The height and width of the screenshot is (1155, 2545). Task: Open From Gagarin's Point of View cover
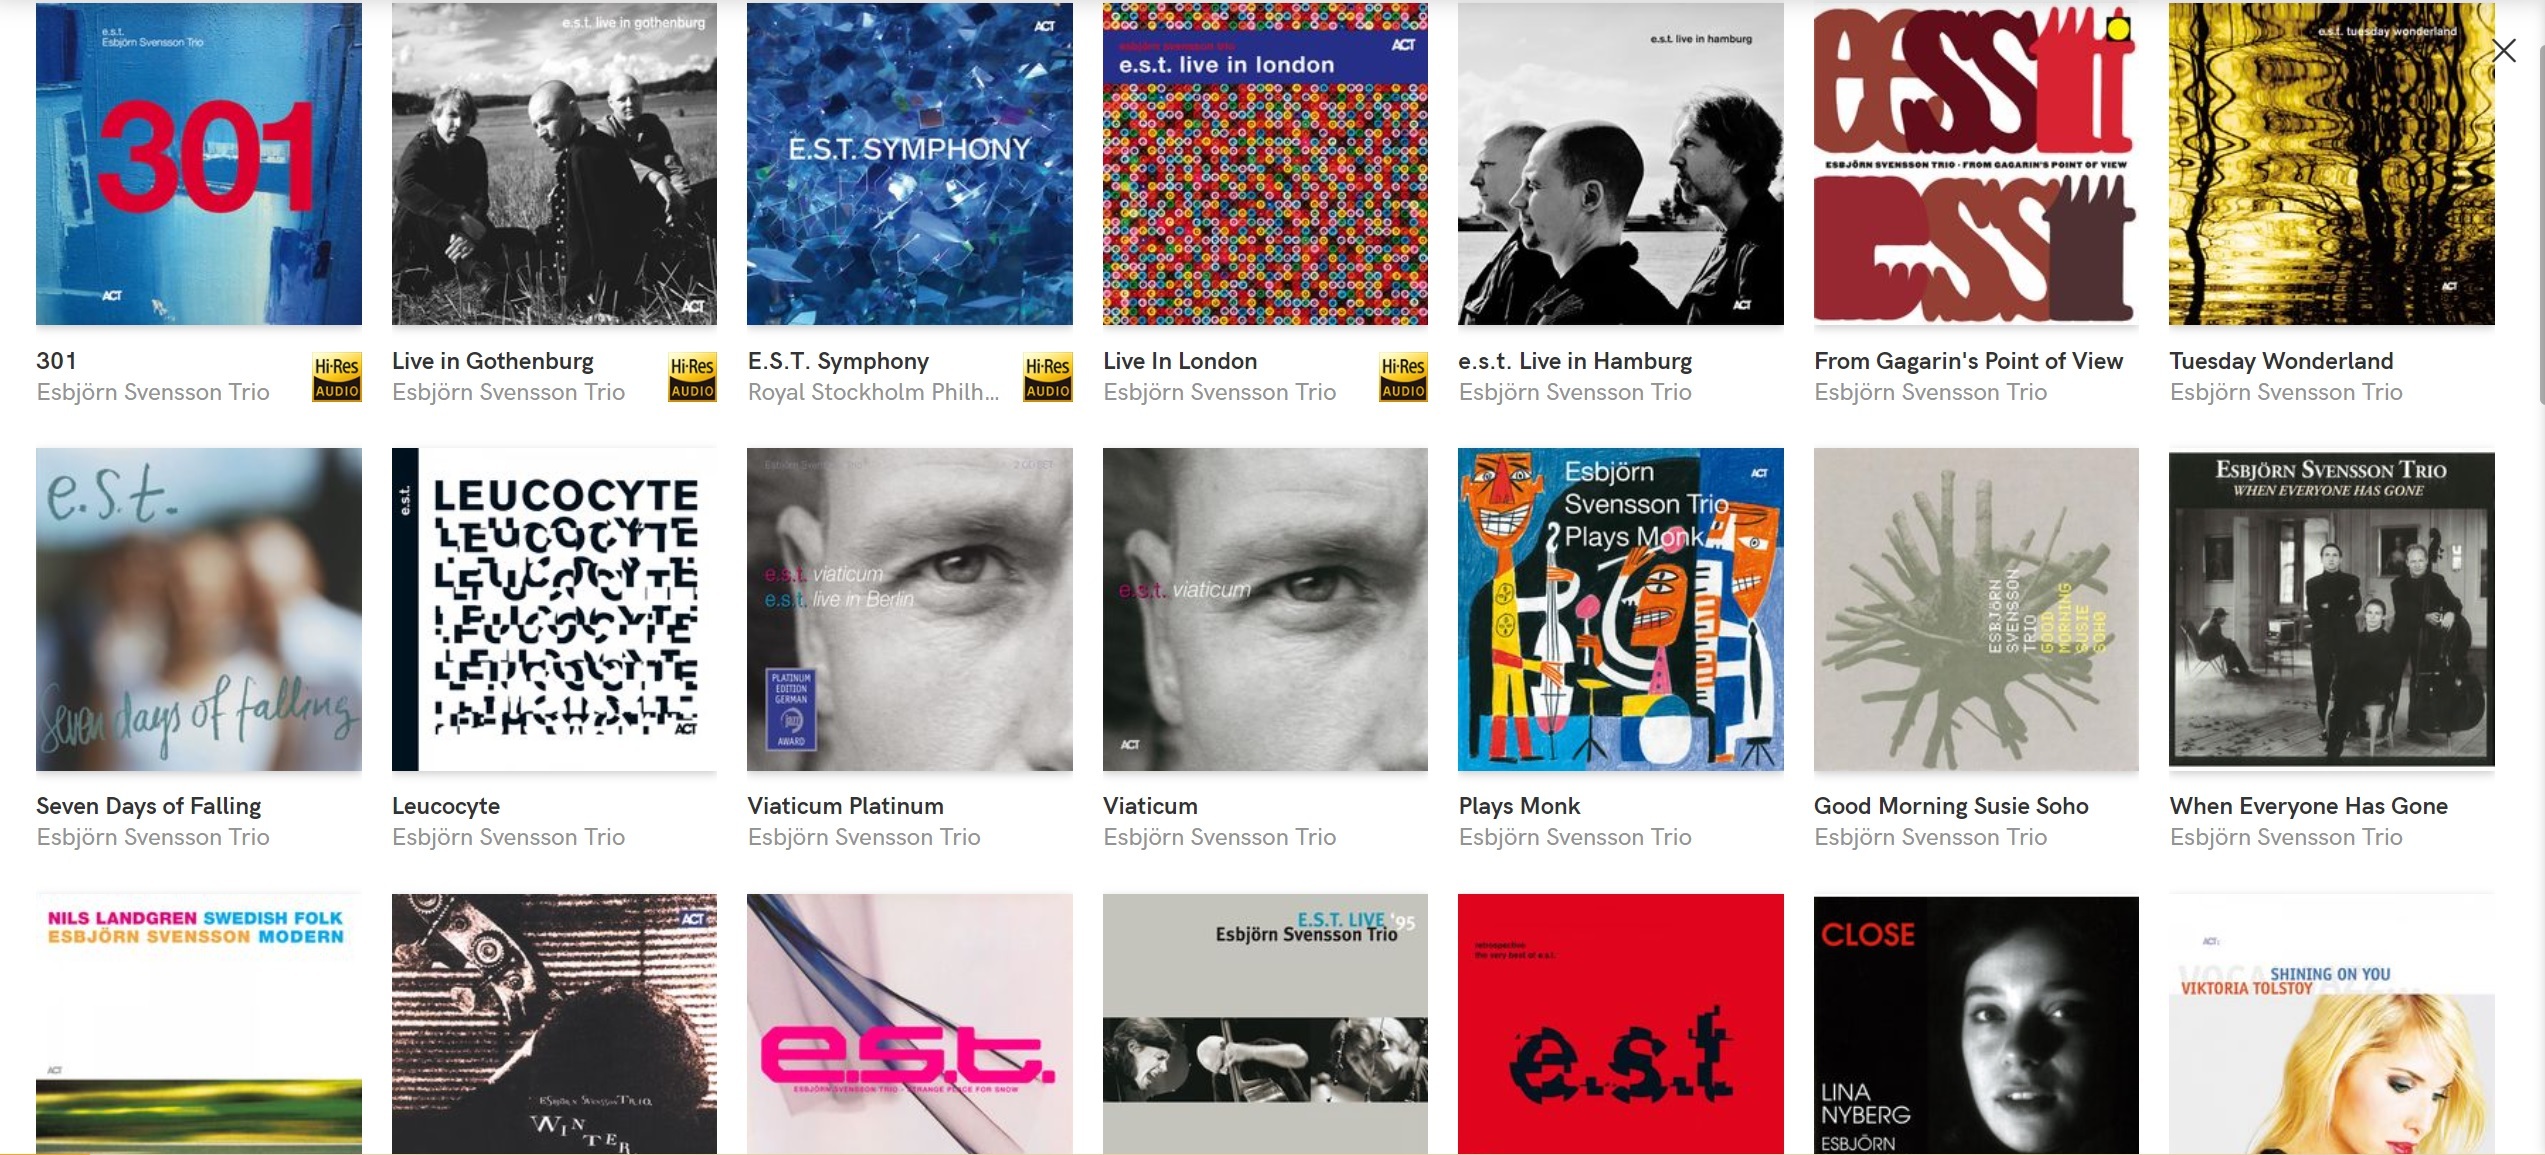[1976, 164]
